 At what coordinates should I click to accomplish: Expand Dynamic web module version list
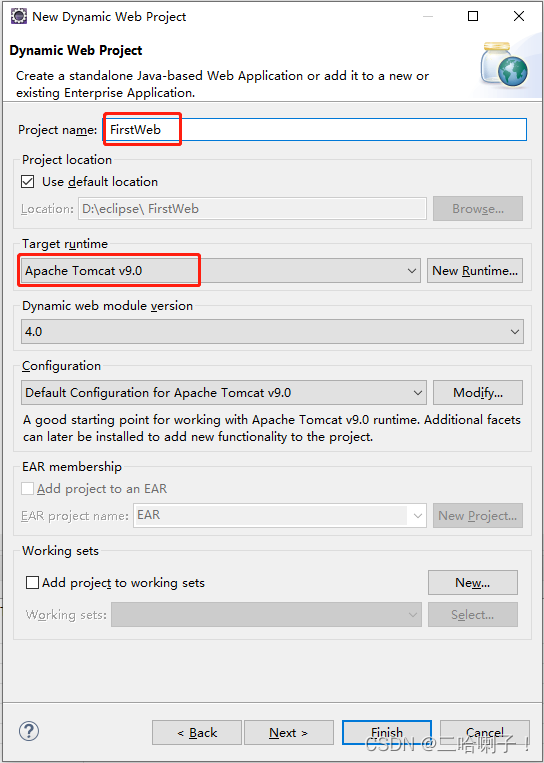[x=272, y=332]
